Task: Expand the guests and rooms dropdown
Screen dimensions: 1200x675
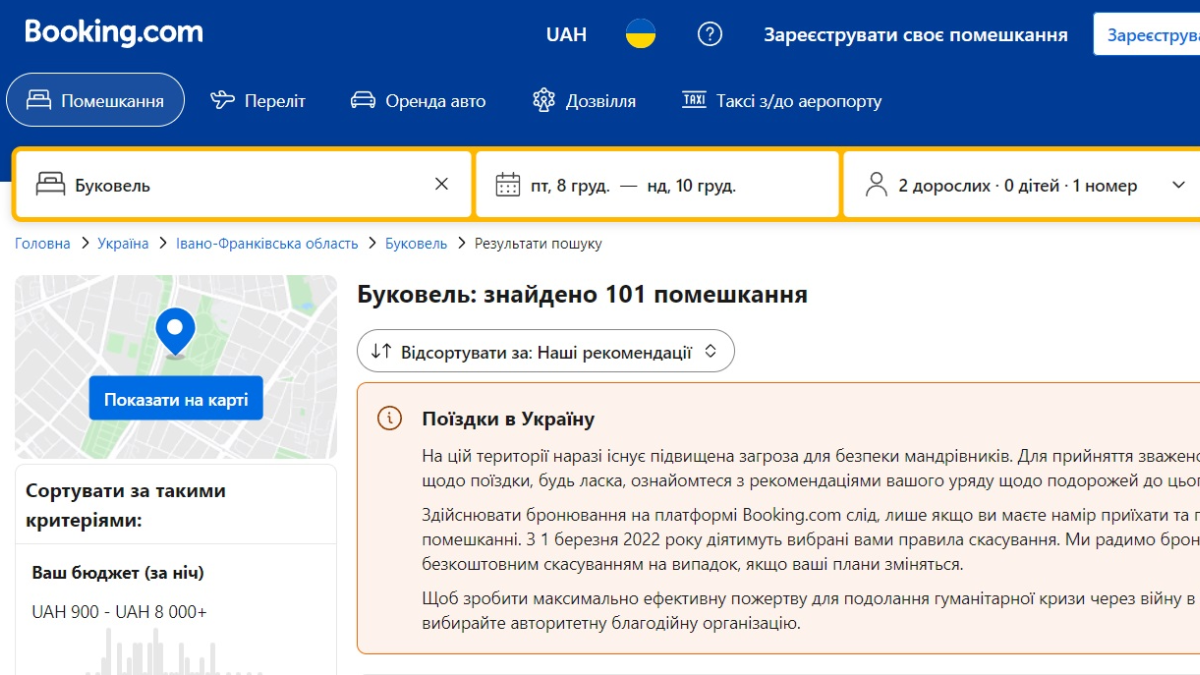Action: click(1178, 185)
